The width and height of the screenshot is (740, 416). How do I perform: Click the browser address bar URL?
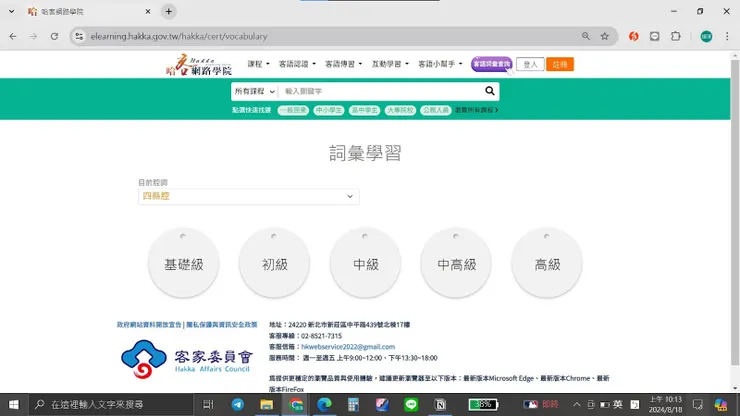(179, 36)
